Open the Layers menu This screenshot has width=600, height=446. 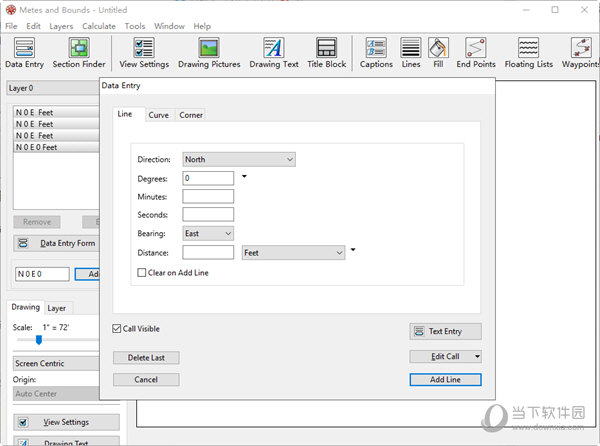click(x=61, y=26)
